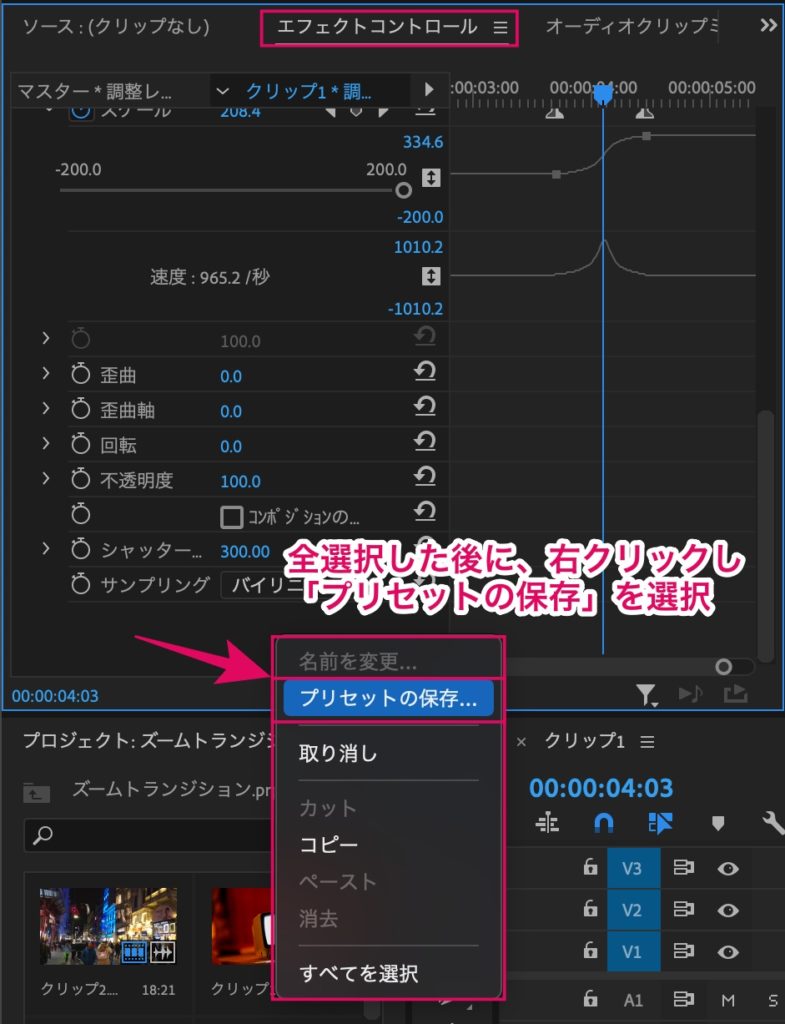This screenshot has height=1024, width=785.
Task: Reset the 歪曲 parameter
Action: pos(425,372)
